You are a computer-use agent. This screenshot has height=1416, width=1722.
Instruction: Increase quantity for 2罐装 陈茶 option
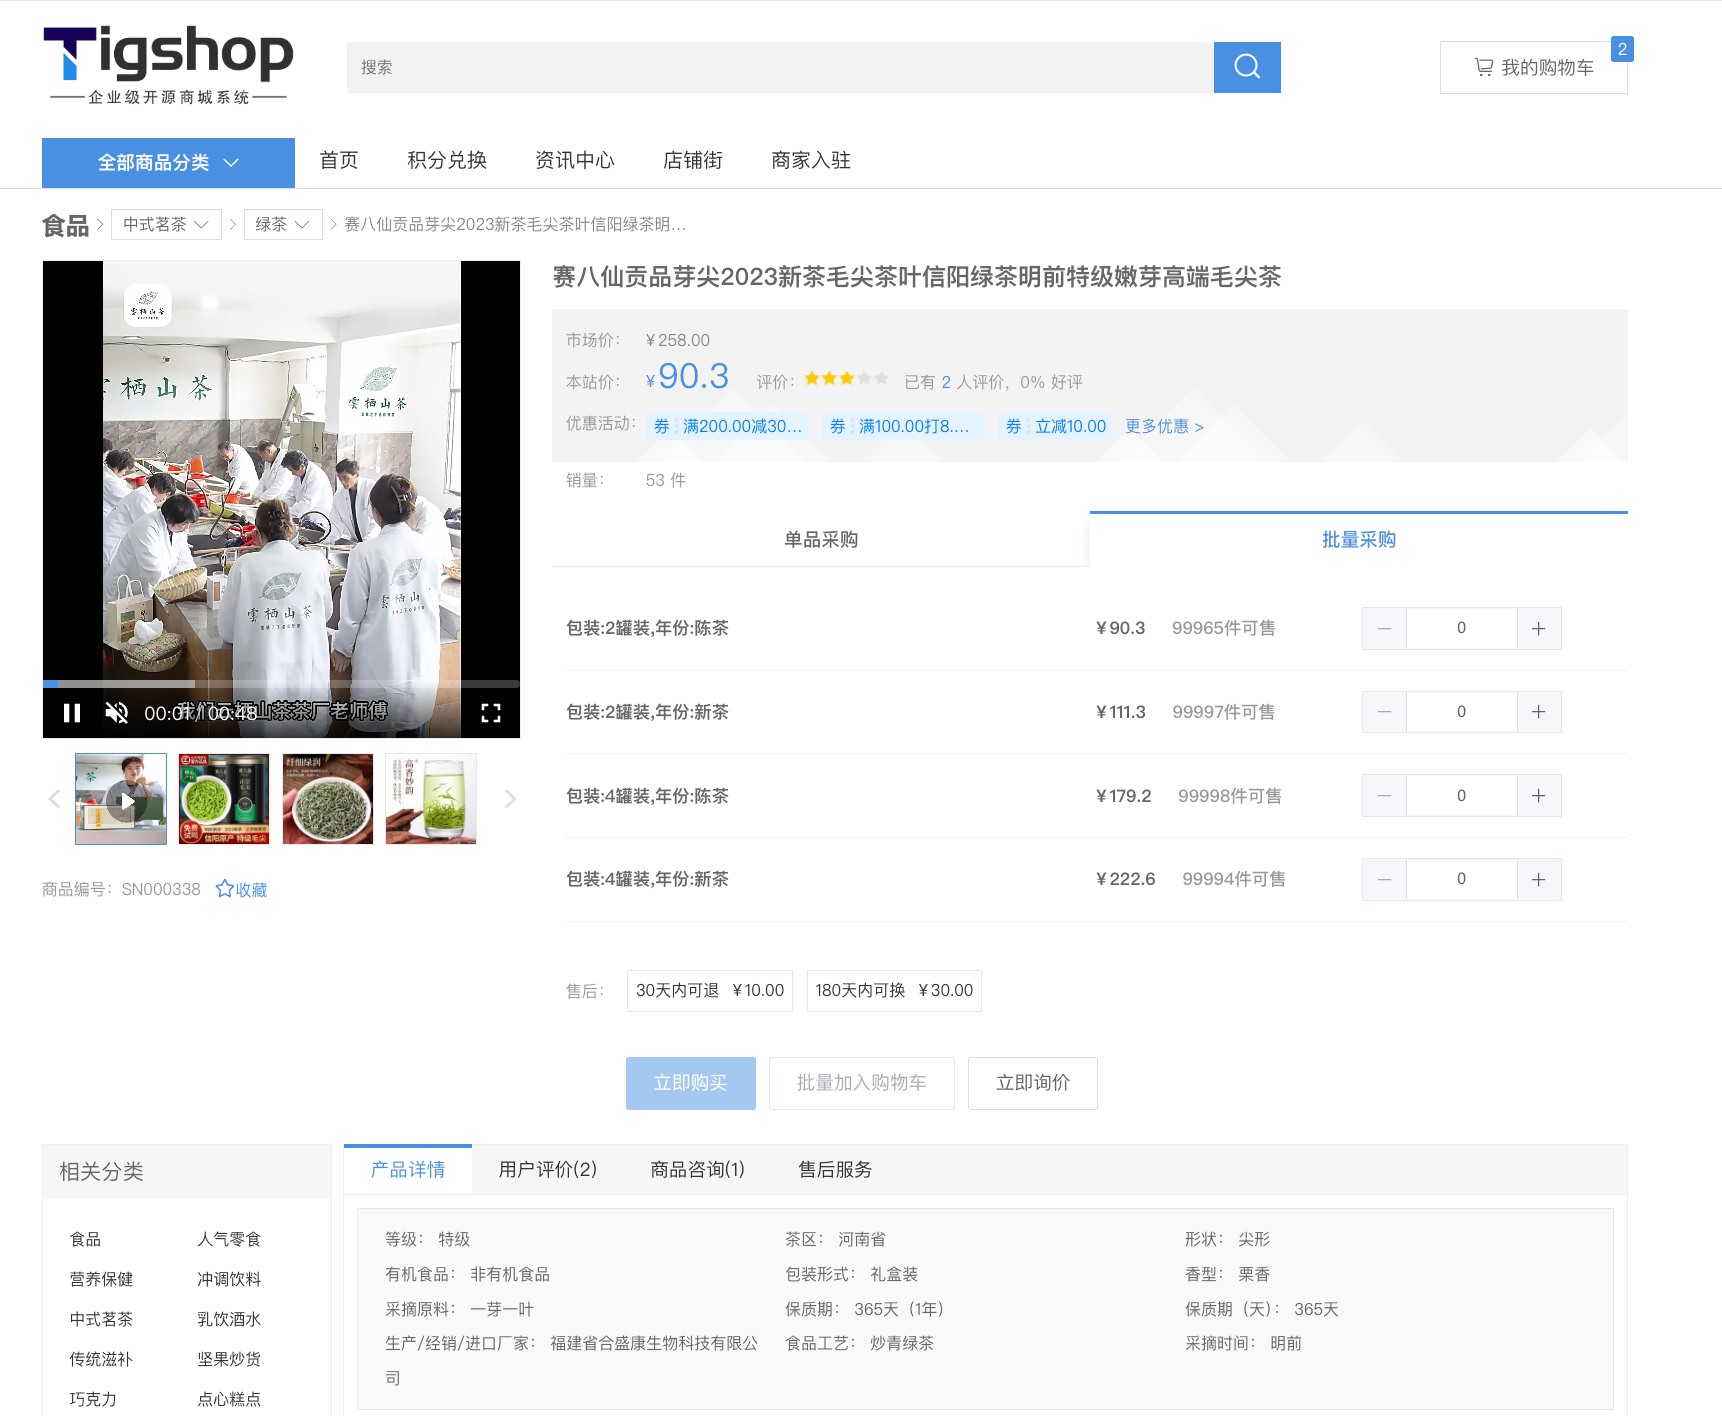click(x=1538, y=629)
